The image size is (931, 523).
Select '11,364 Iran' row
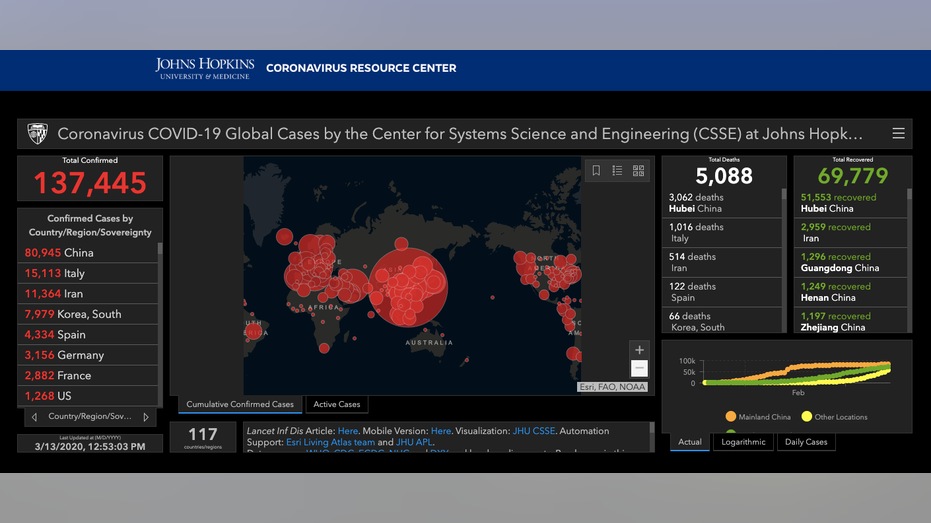coord(88,294)
